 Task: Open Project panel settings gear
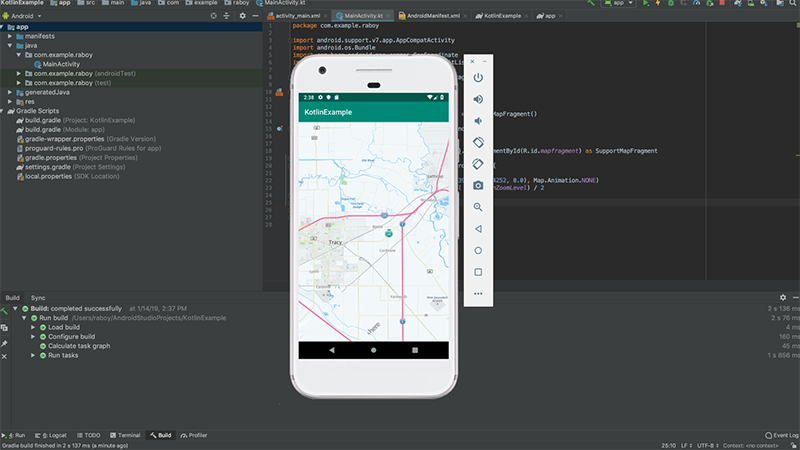[242, 17]
